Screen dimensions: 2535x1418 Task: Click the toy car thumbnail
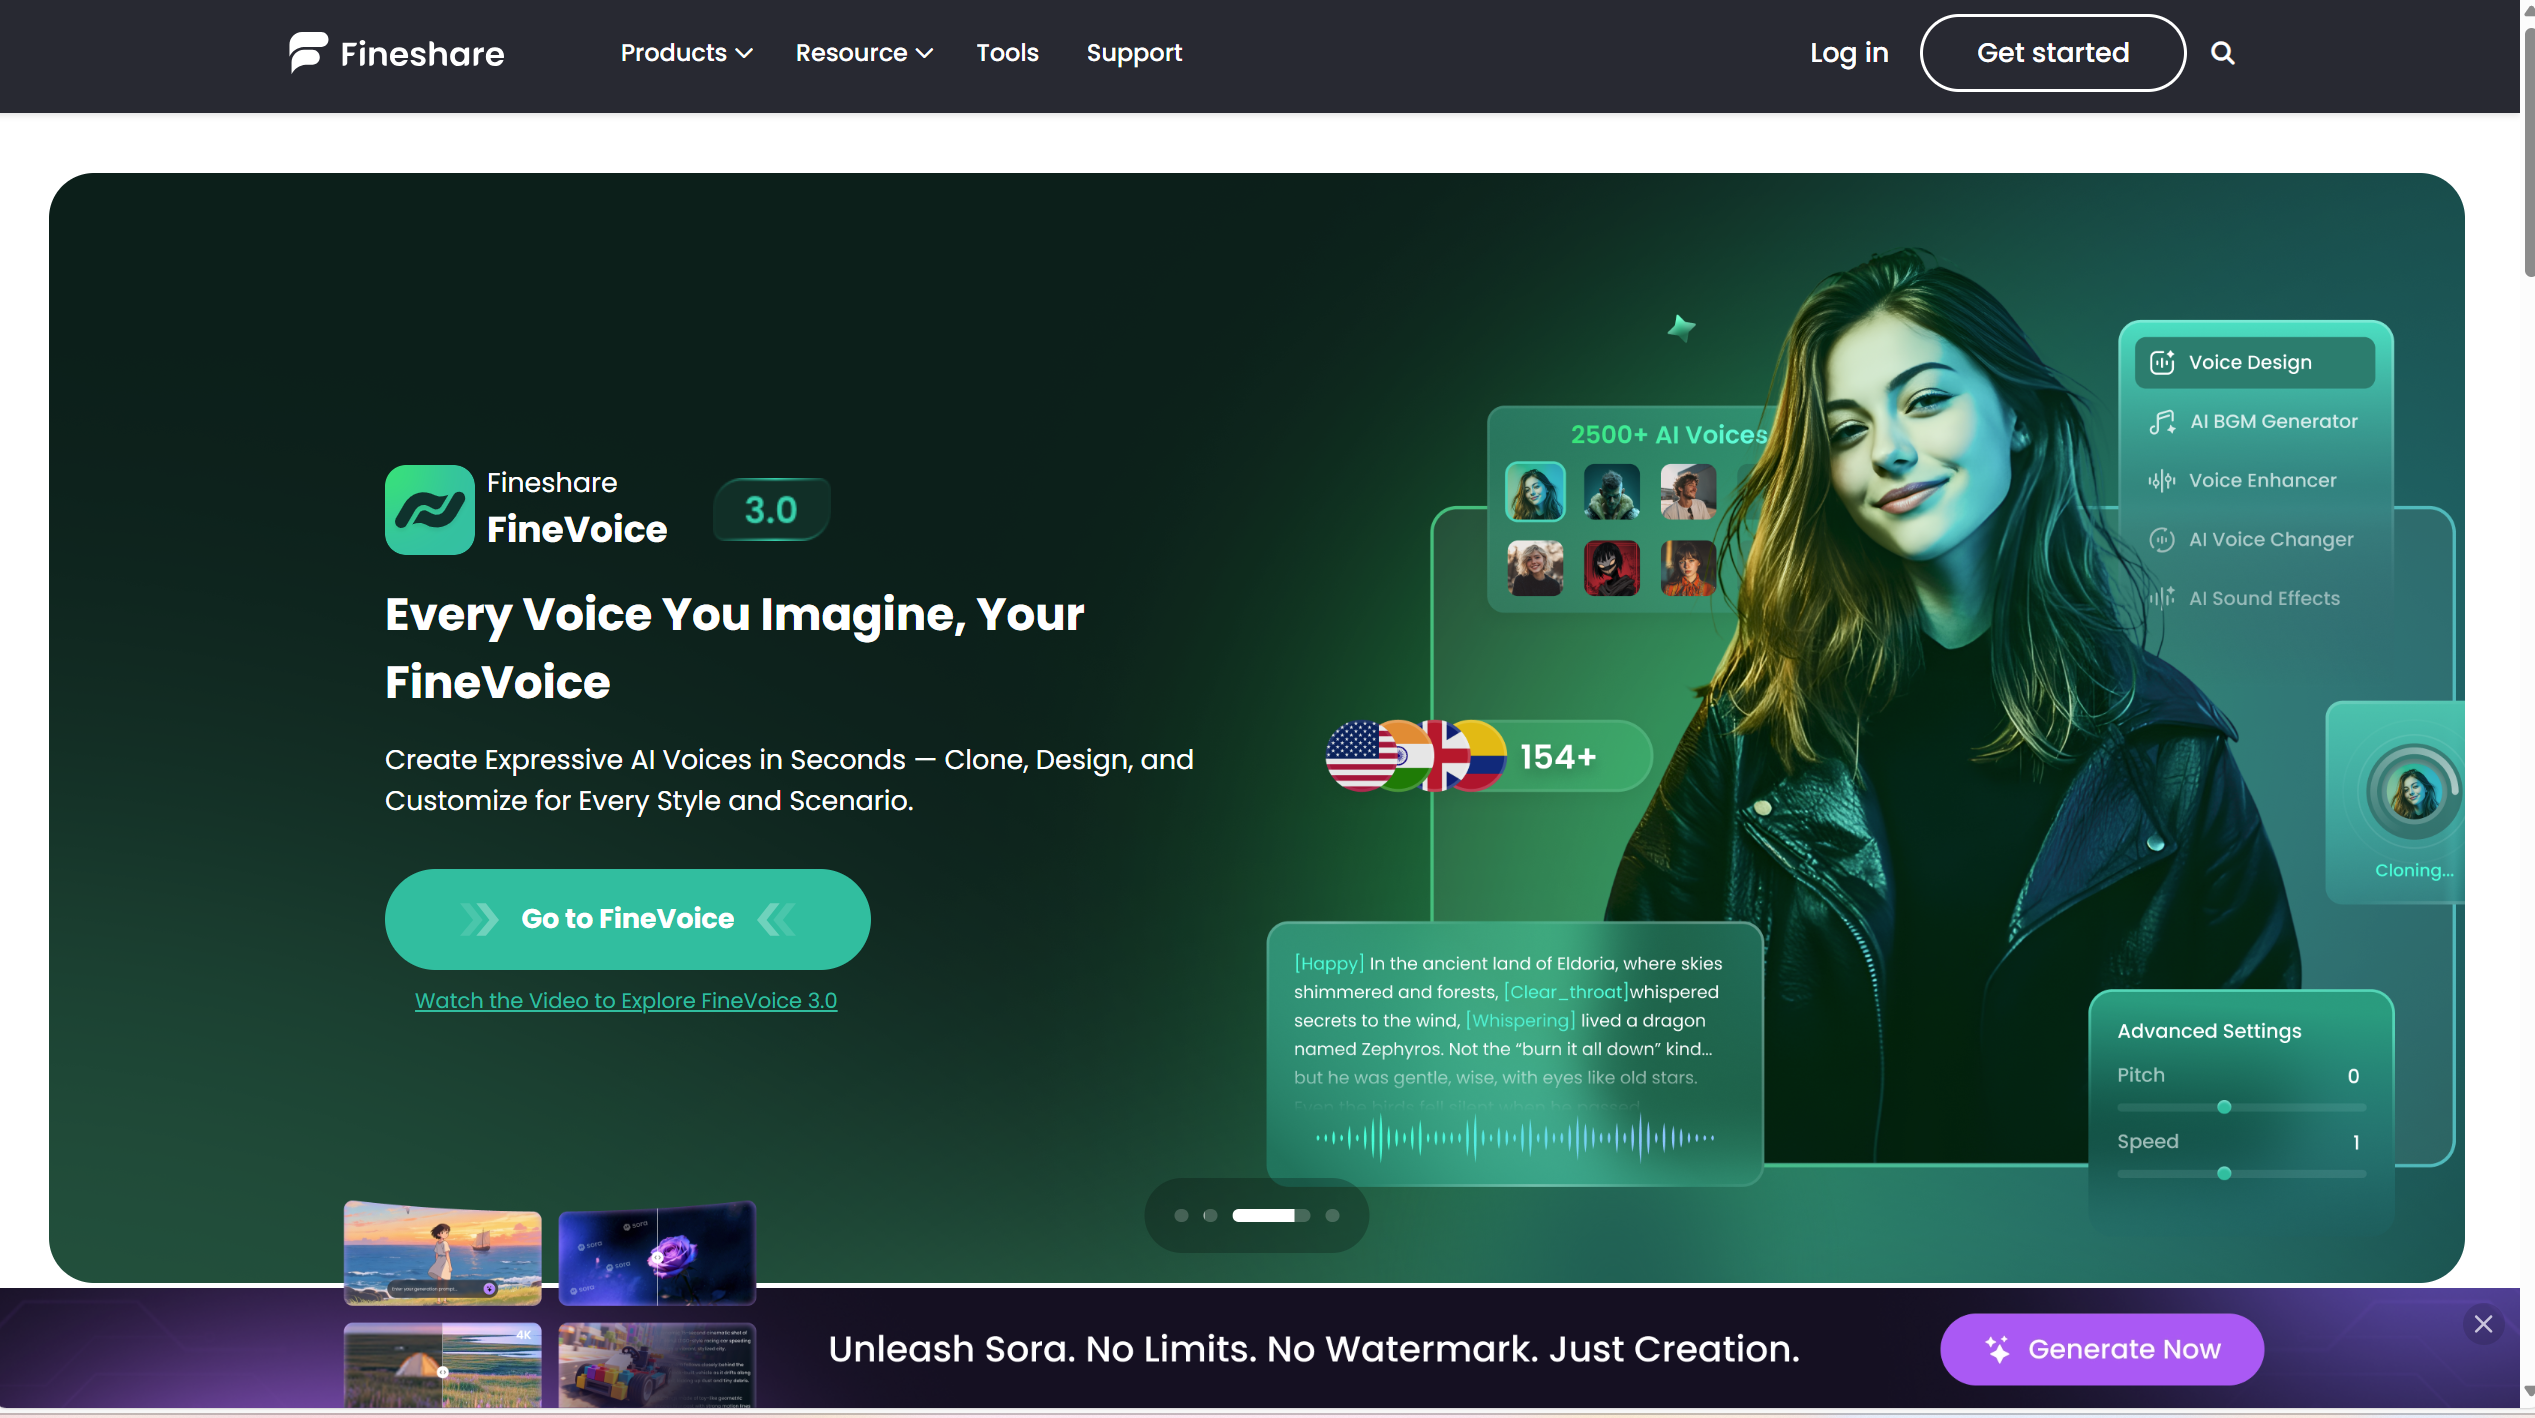[x=657, y=1365]
